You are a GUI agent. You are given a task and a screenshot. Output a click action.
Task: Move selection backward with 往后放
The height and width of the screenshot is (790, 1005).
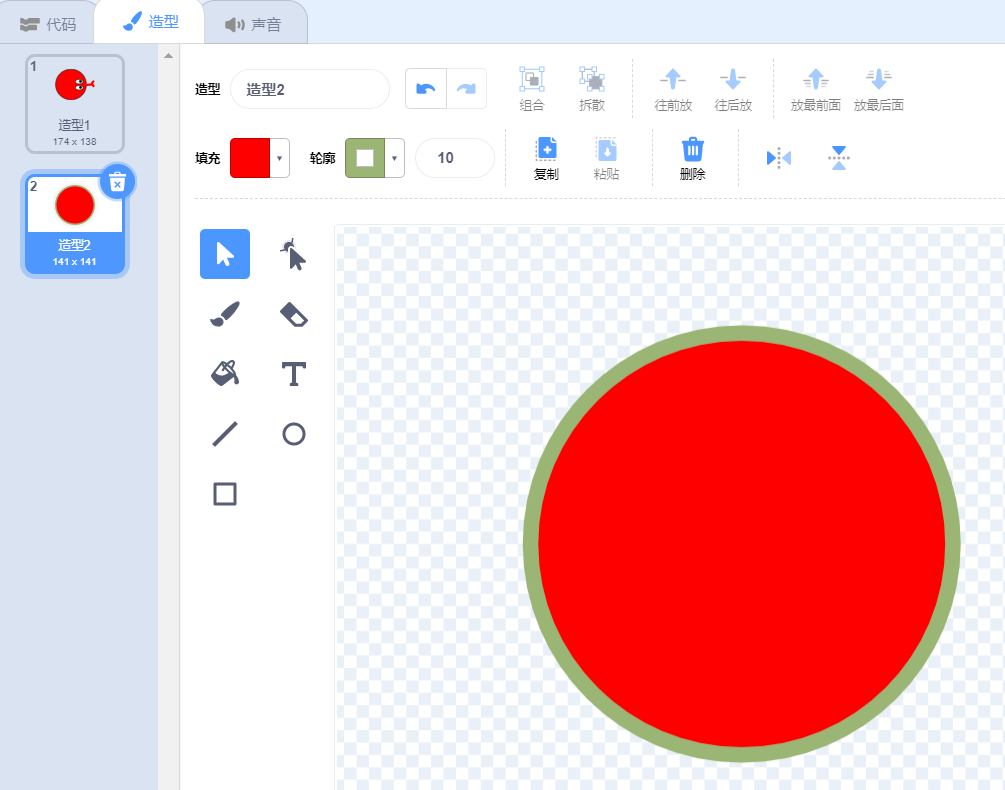[733, 88]
